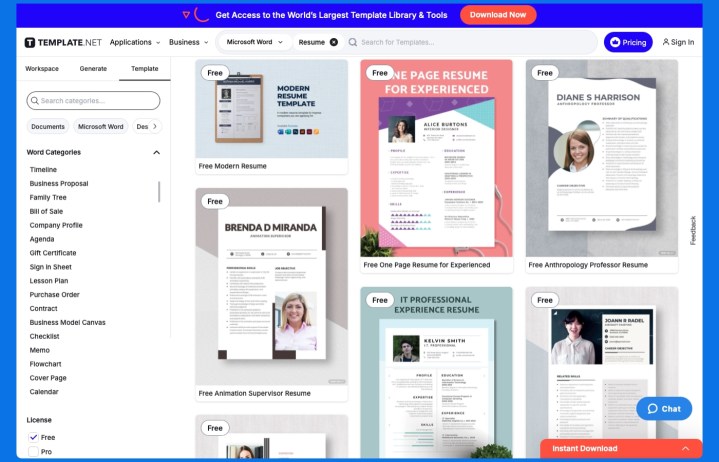This screenshot has height=462, width=719.
Task: Select the Business Proposal category
Action: pos(59,184)
